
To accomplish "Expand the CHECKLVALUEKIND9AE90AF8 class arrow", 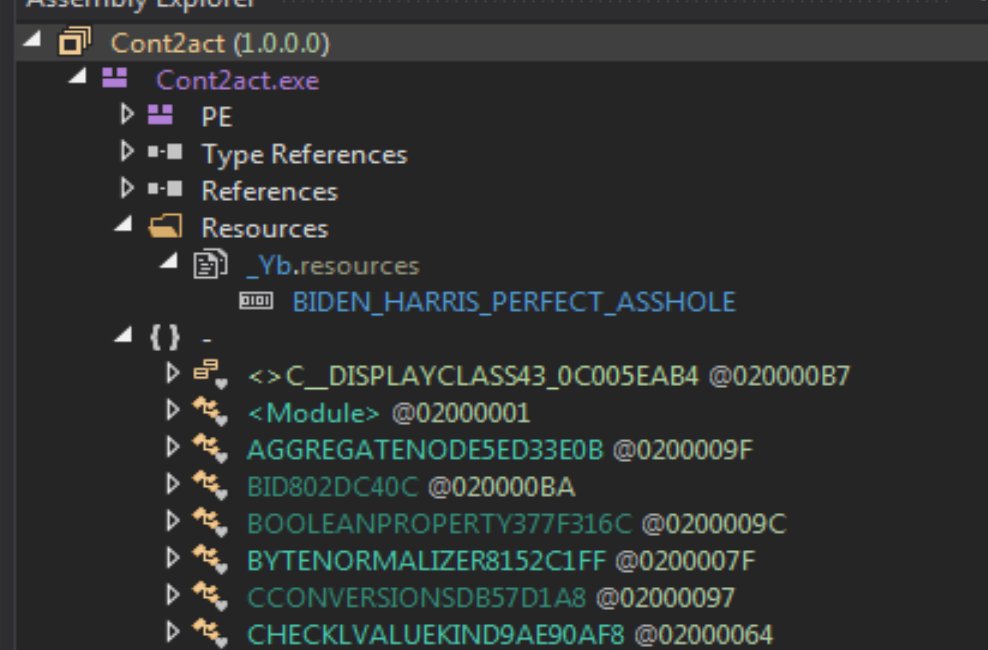I will tap(172, 632).
